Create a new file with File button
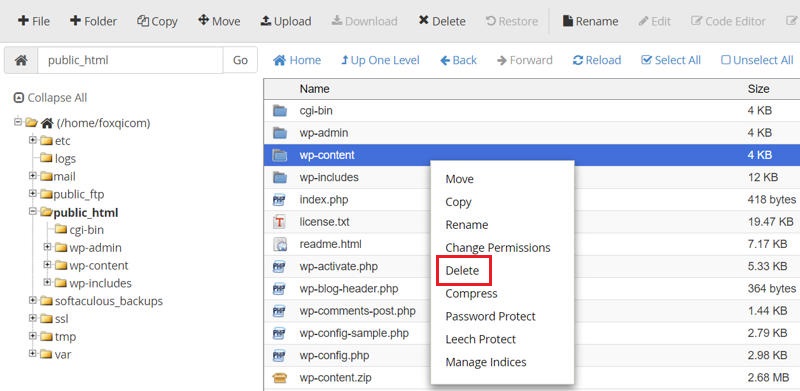This screenshot has width=800, height=391. click(34, 21)
